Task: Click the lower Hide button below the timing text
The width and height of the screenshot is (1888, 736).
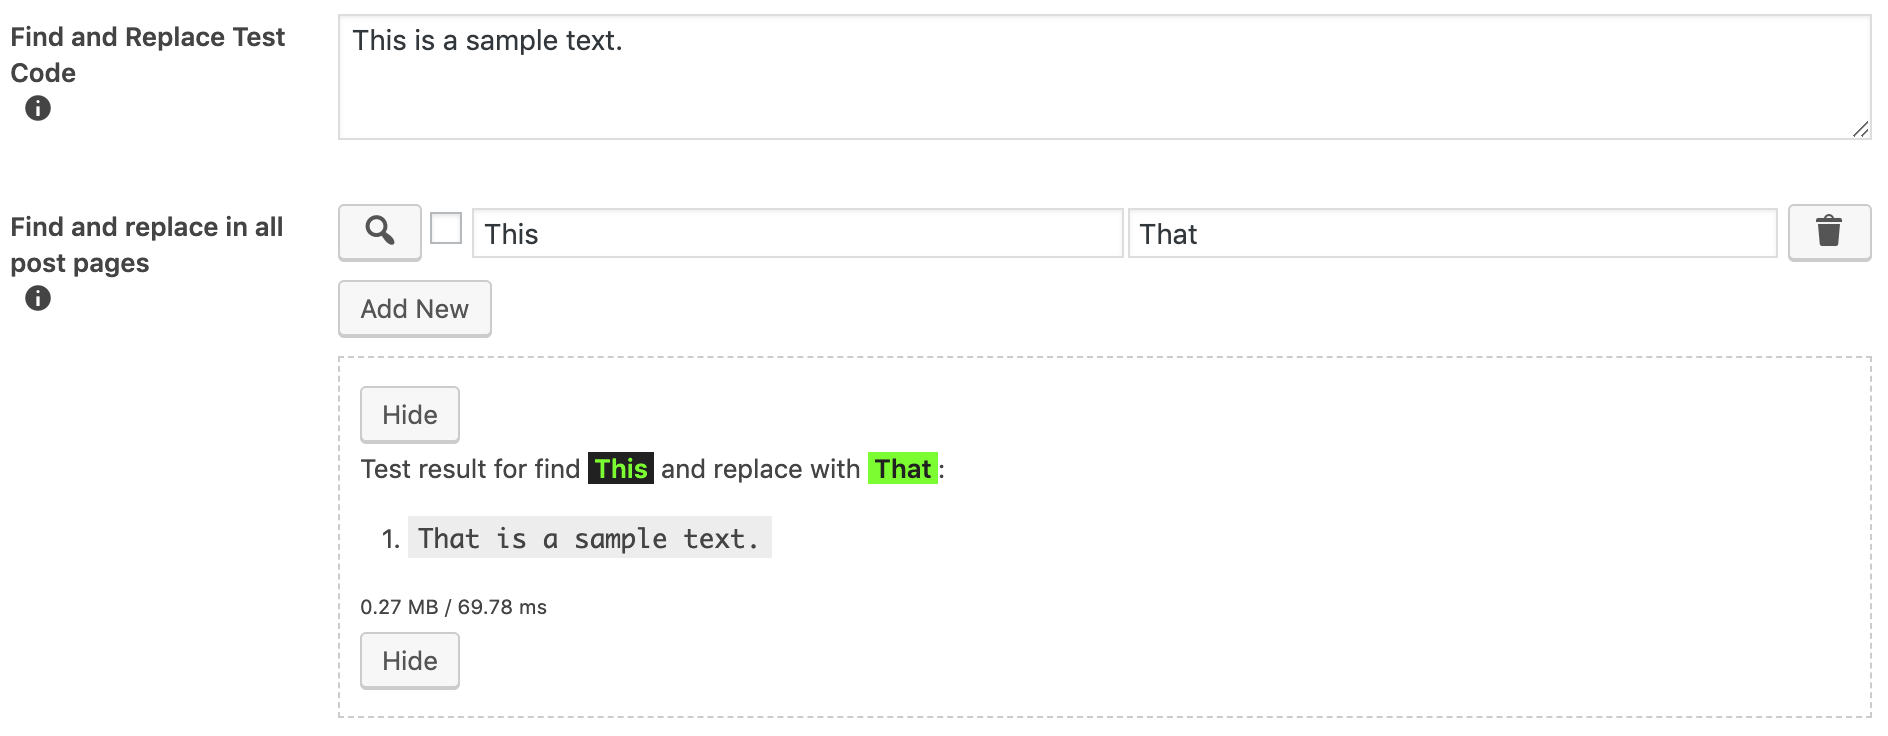Action: coord(408,660)
